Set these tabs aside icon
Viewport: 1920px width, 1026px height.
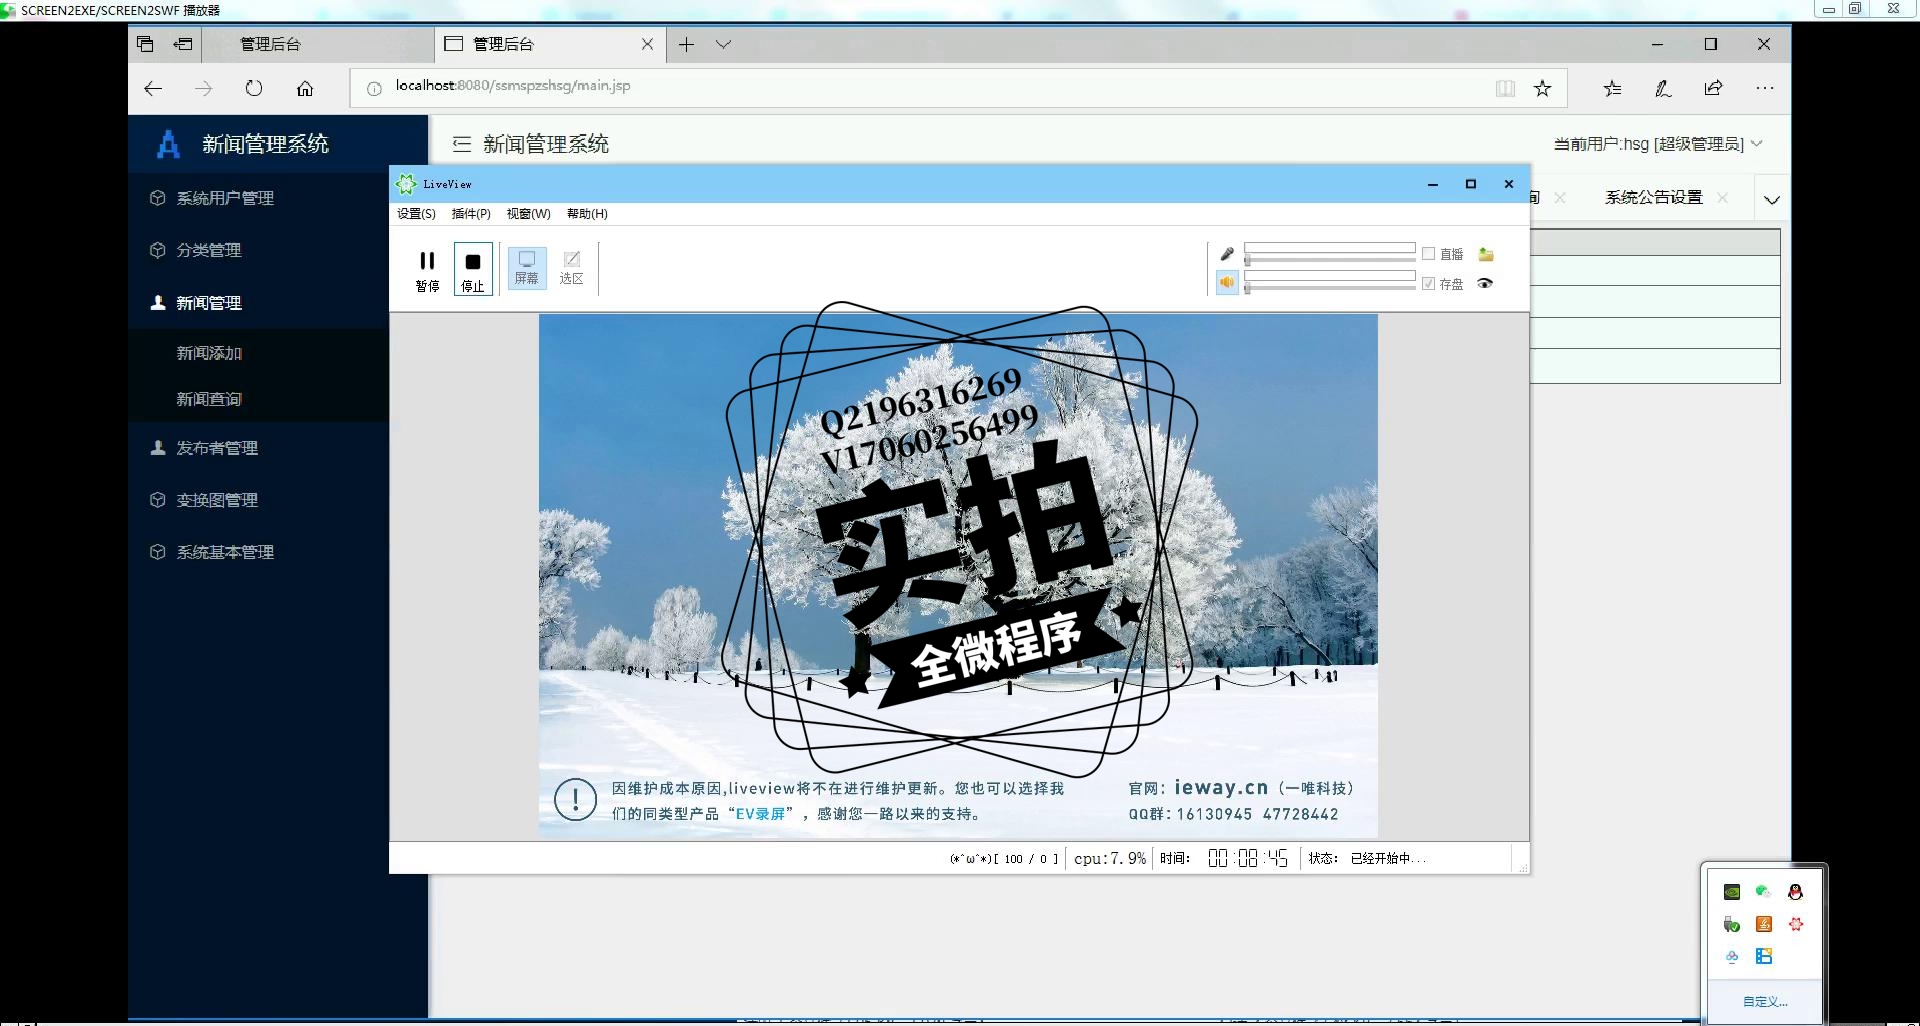click(x=183, y=44)
